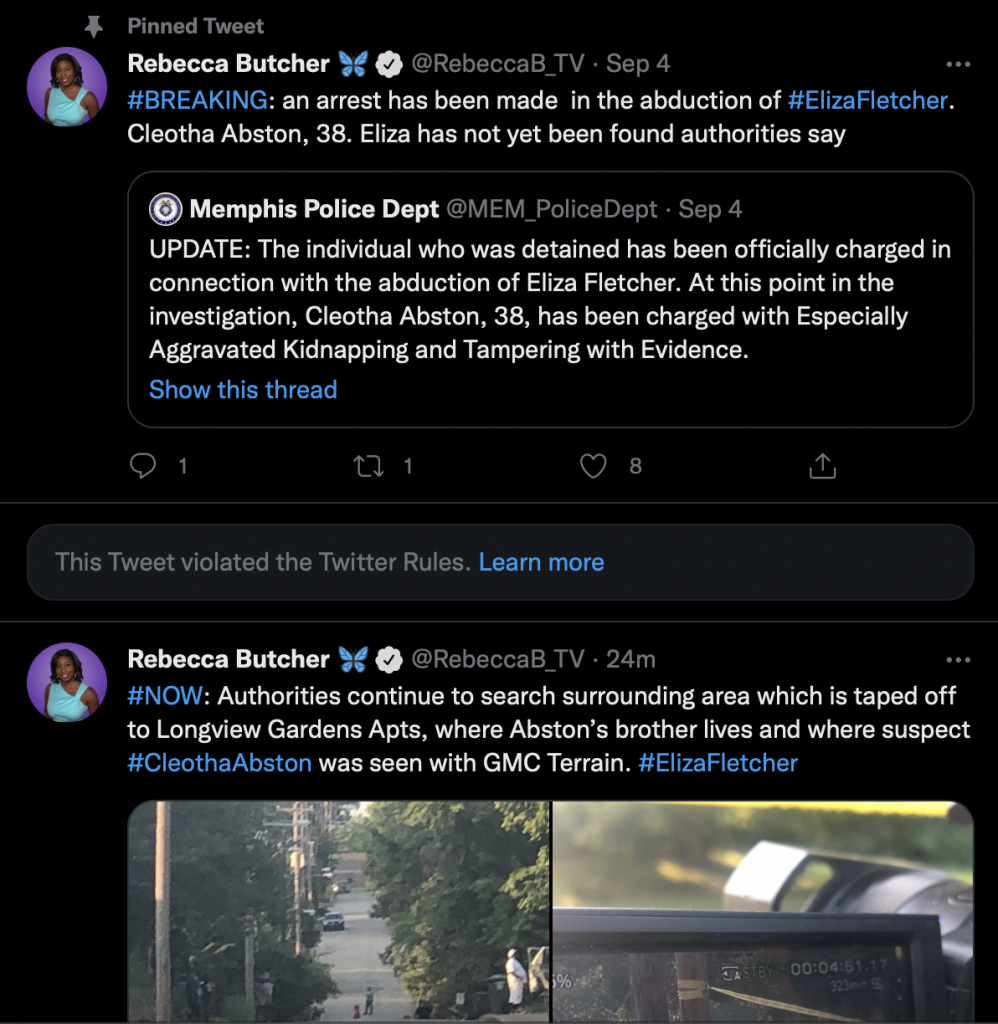This screenshot has width=998, height=1024.
Task: Click the Memphis Police Dept badge icon
Action: tap(165, 210)
